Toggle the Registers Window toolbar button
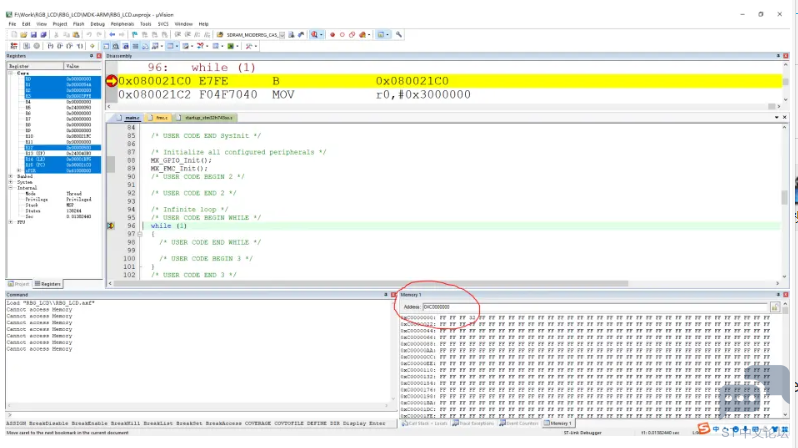 tap(135, 46)
